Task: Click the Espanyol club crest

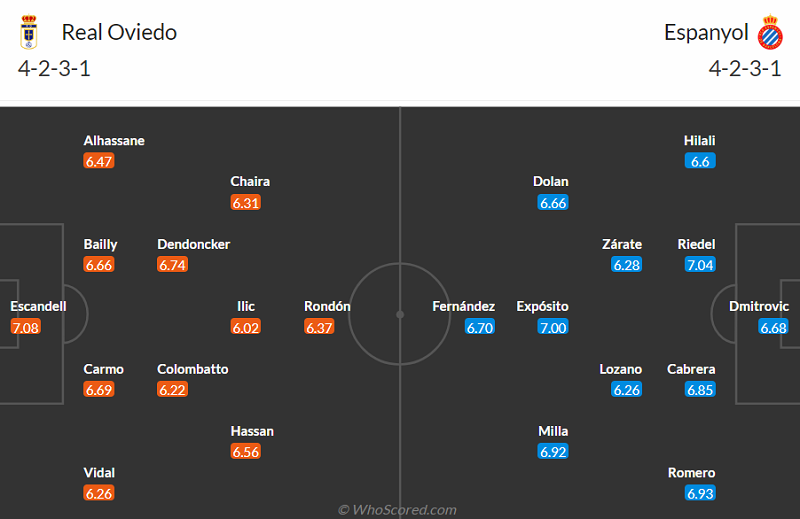Action: tap(769, 34)
